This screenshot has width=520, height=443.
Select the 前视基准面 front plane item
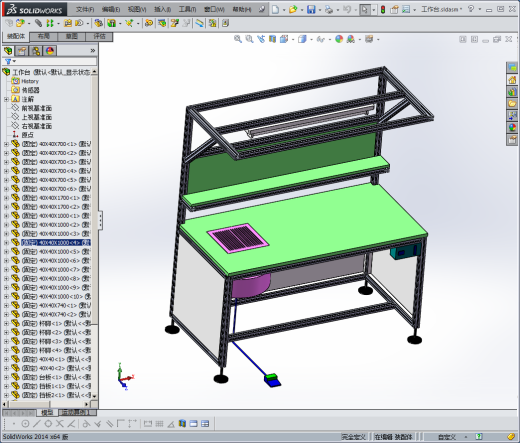(x=32, y=108)
